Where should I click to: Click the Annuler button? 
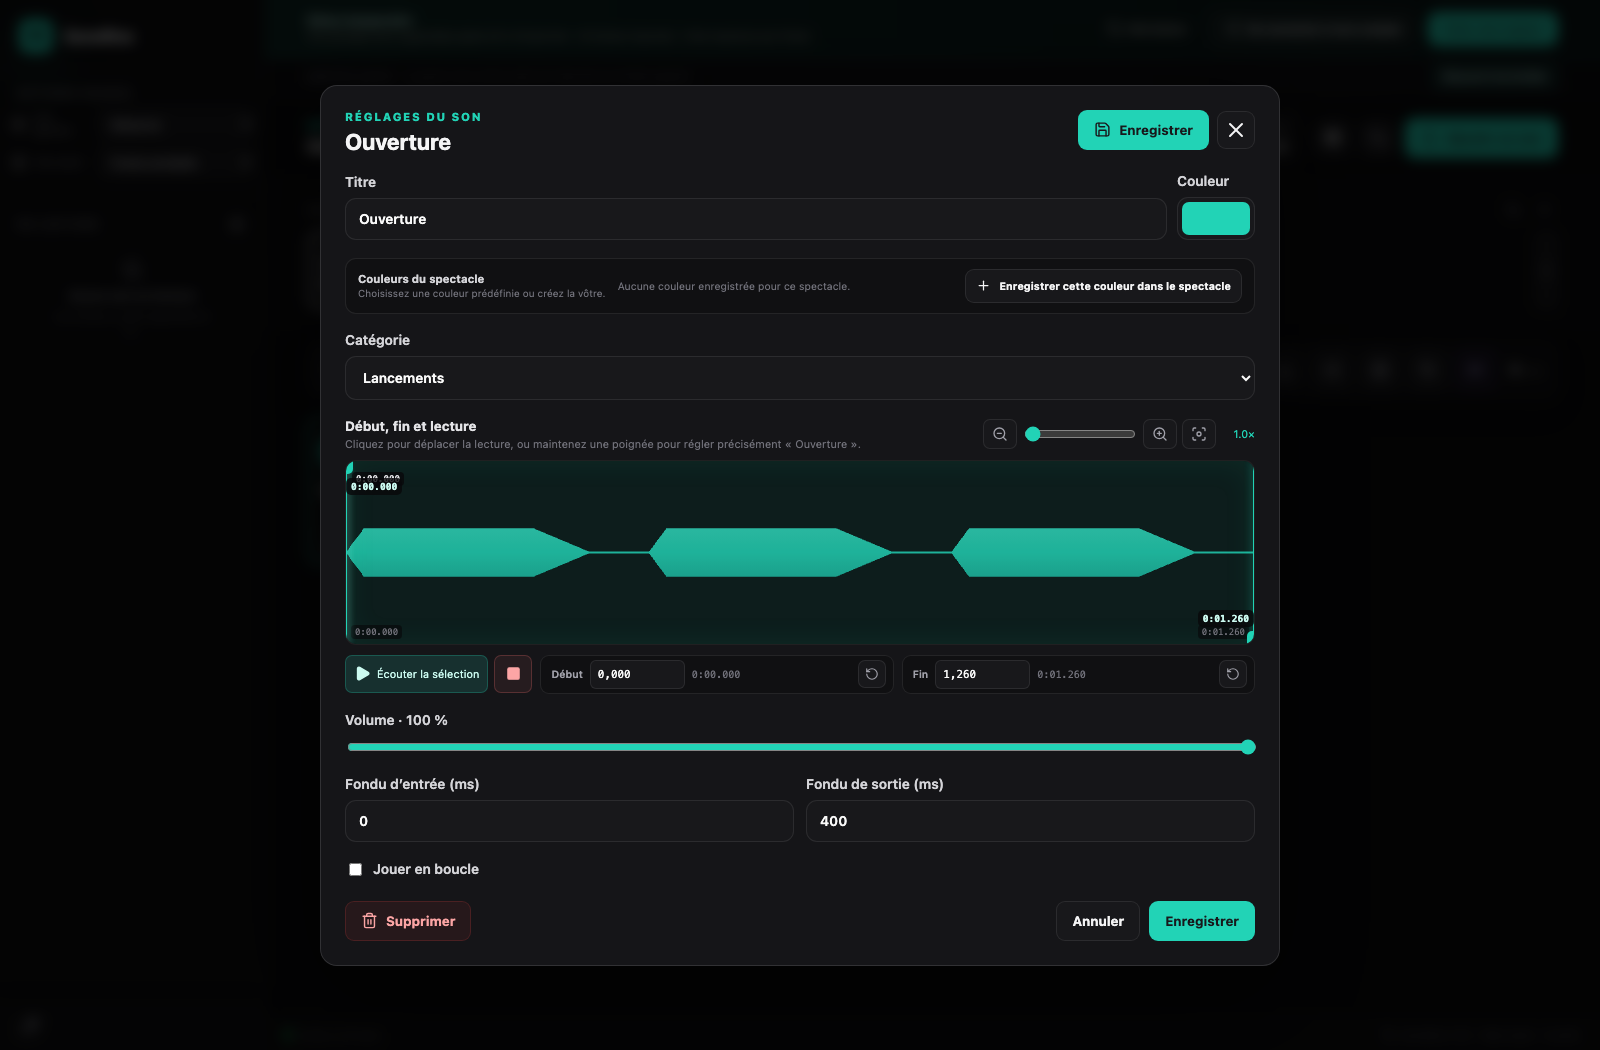1098,921
